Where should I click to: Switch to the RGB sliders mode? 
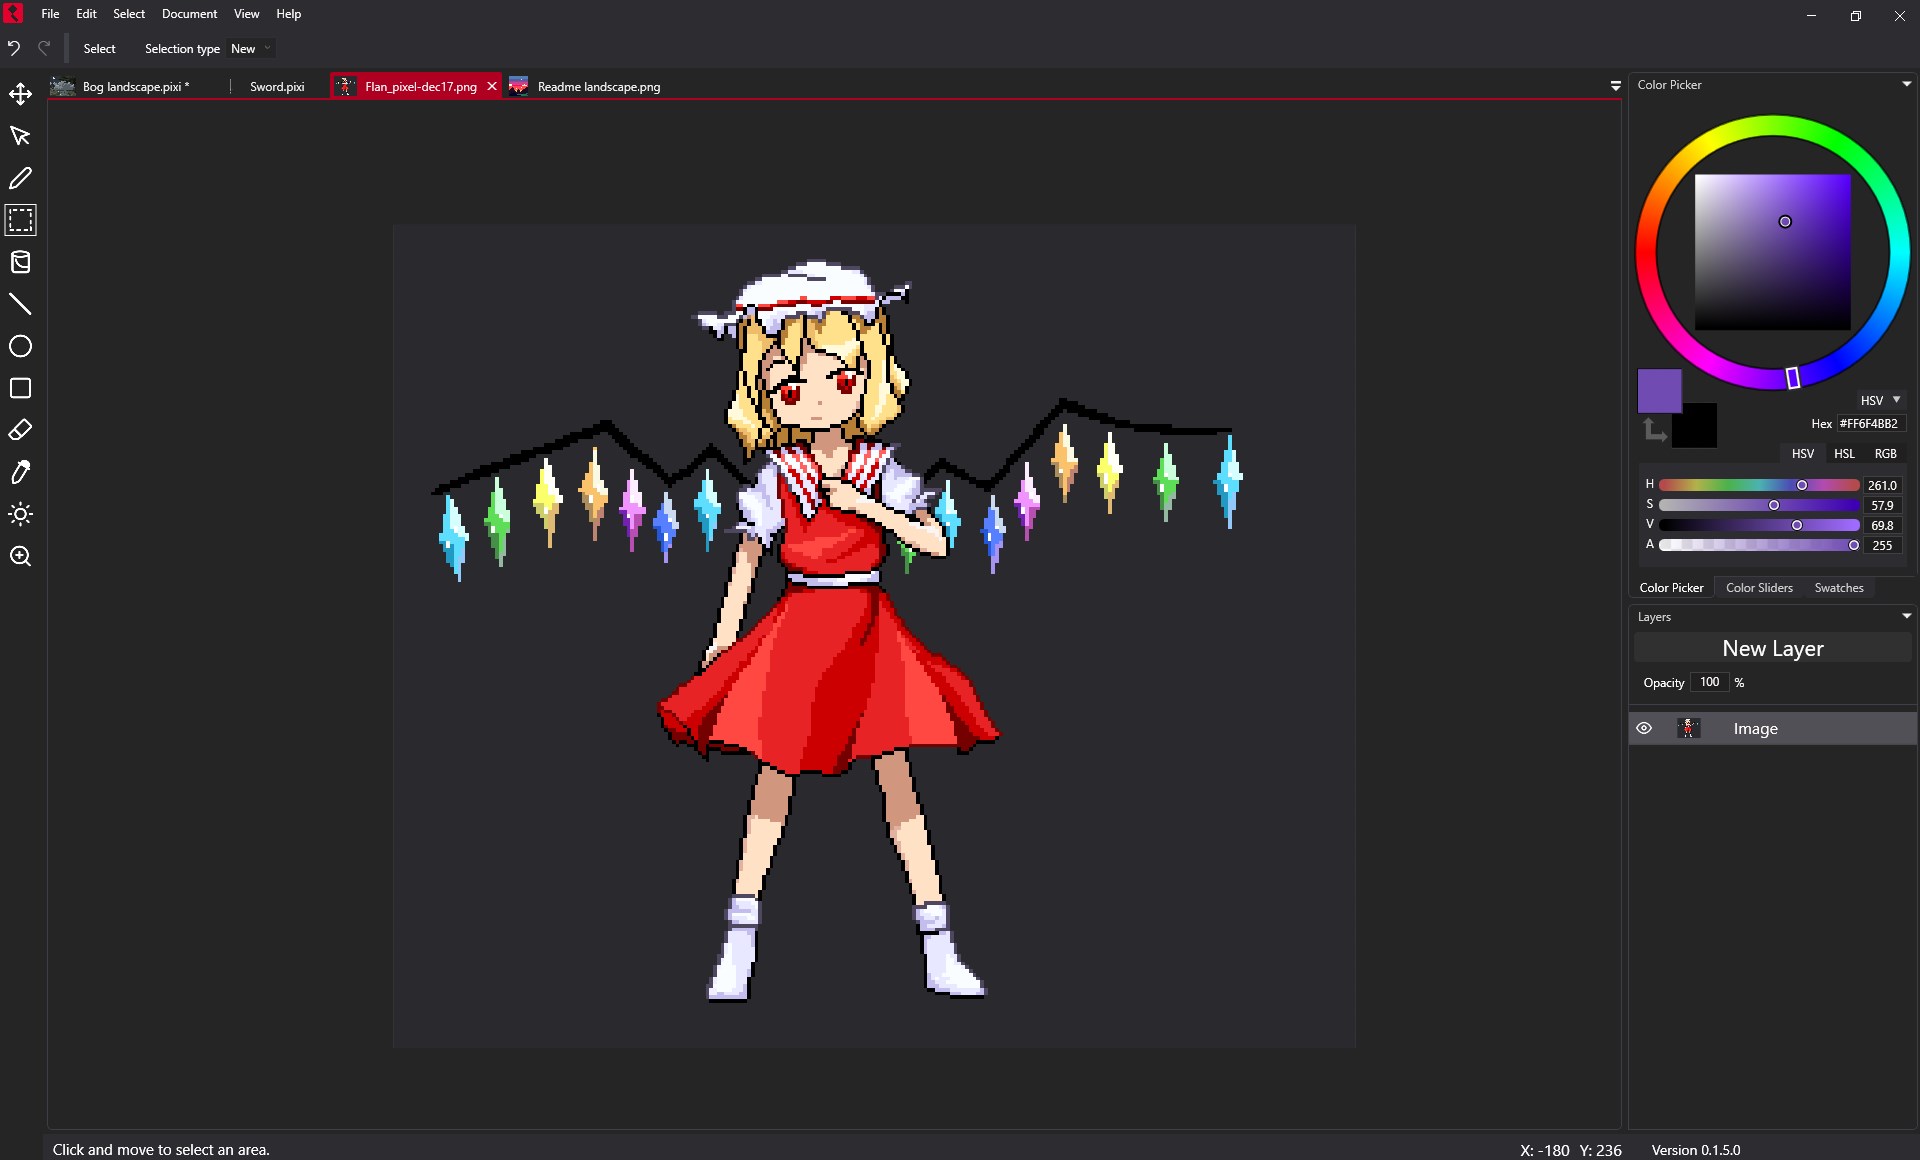click(1886, 453)
